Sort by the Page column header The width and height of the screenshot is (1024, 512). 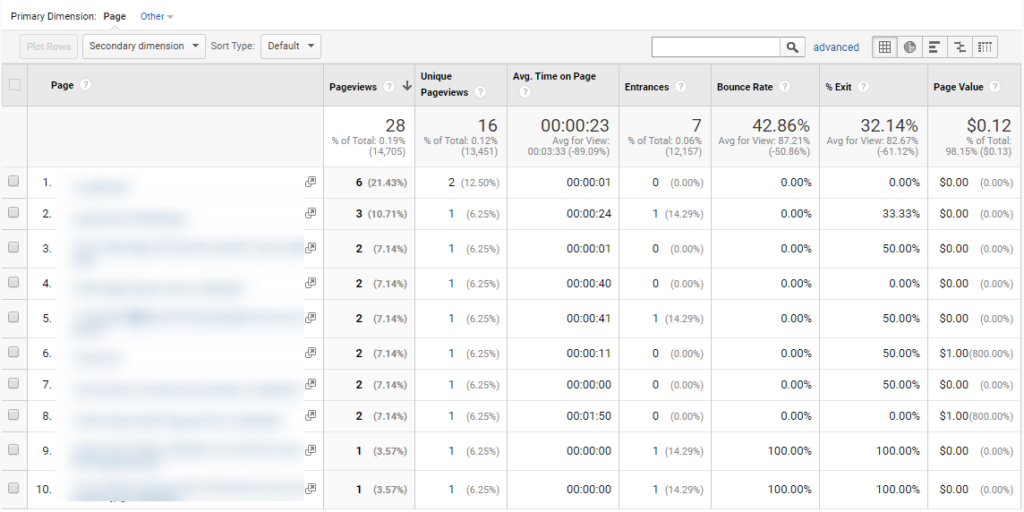(62, 85)
